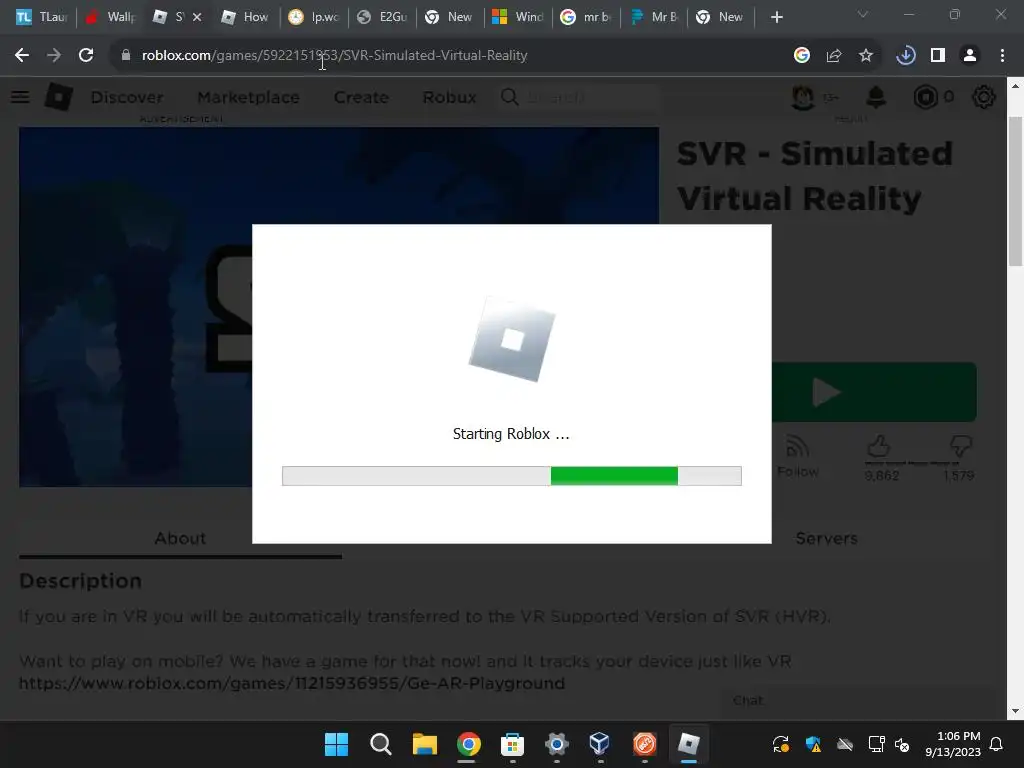The image size is (1024, 768).
Task: Open the Google icon in the address bar
Action: (x=802, y=56)
